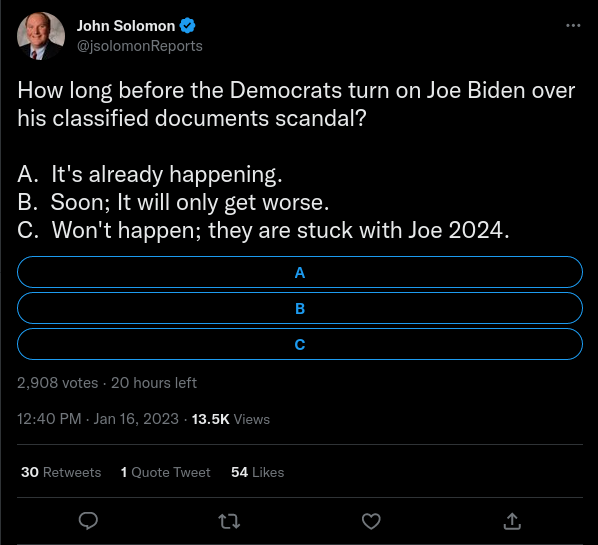Image resolution: width=598 pixels, height=545 pixels.
Task: Vote for poll option A
Action: (300, 272)
